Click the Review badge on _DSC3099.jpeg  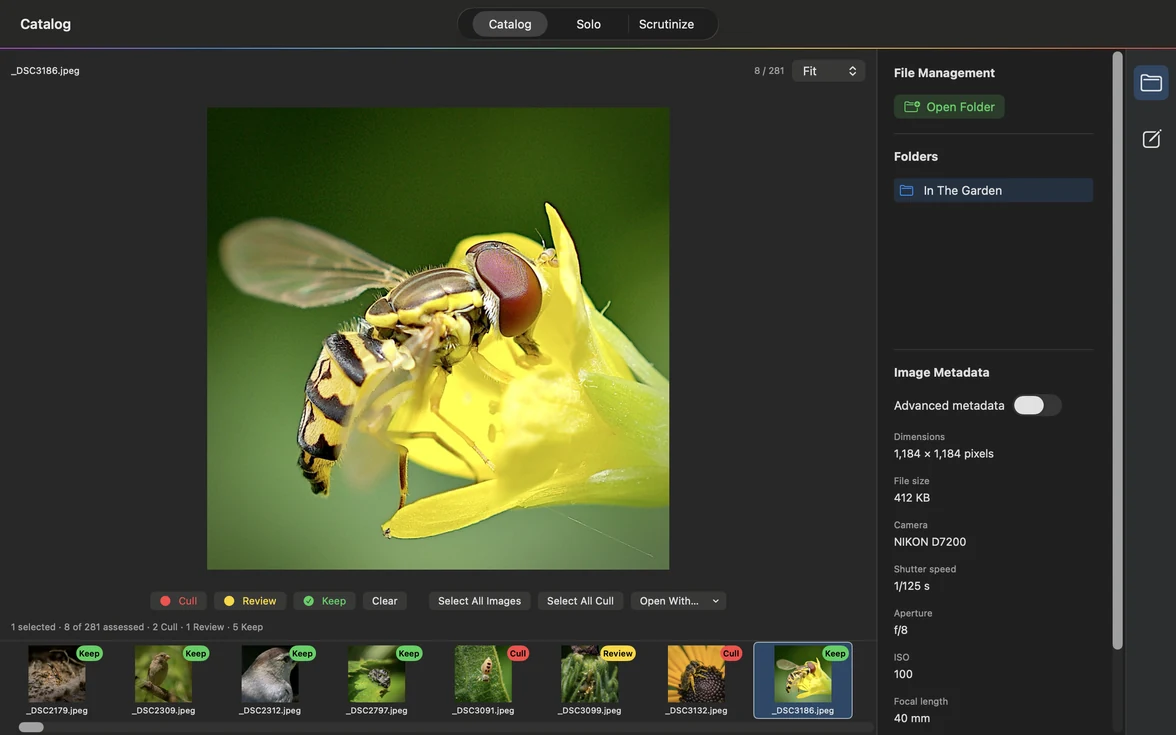(617, 653)
